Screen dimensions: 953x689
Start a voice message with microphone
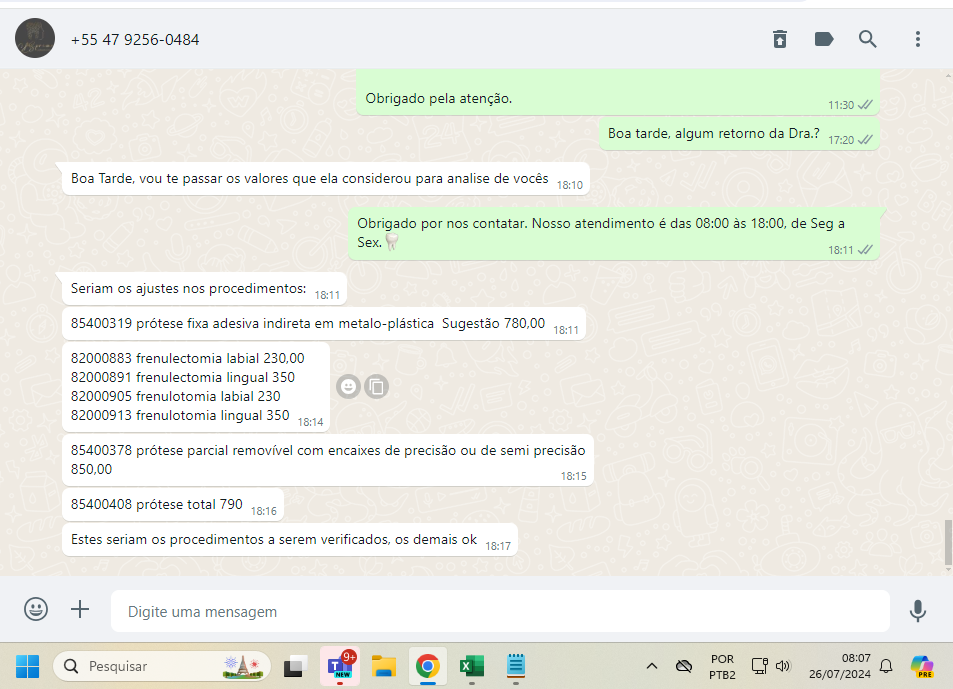pyautogui.click(x=918, y=611)
